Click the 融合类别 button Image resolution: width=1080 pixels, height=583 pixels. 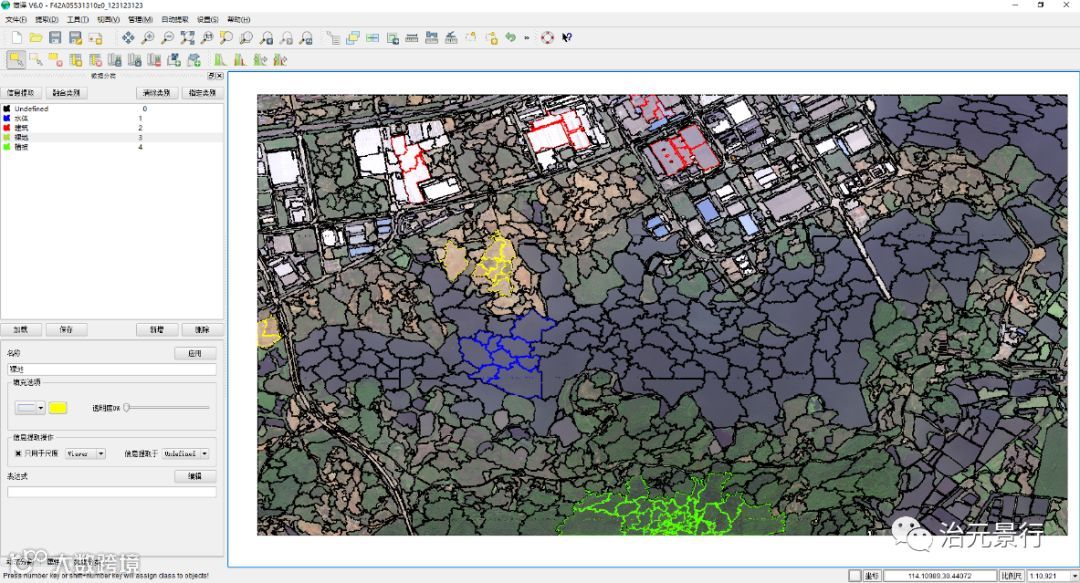pyautogui.click(x=66, y=92)
